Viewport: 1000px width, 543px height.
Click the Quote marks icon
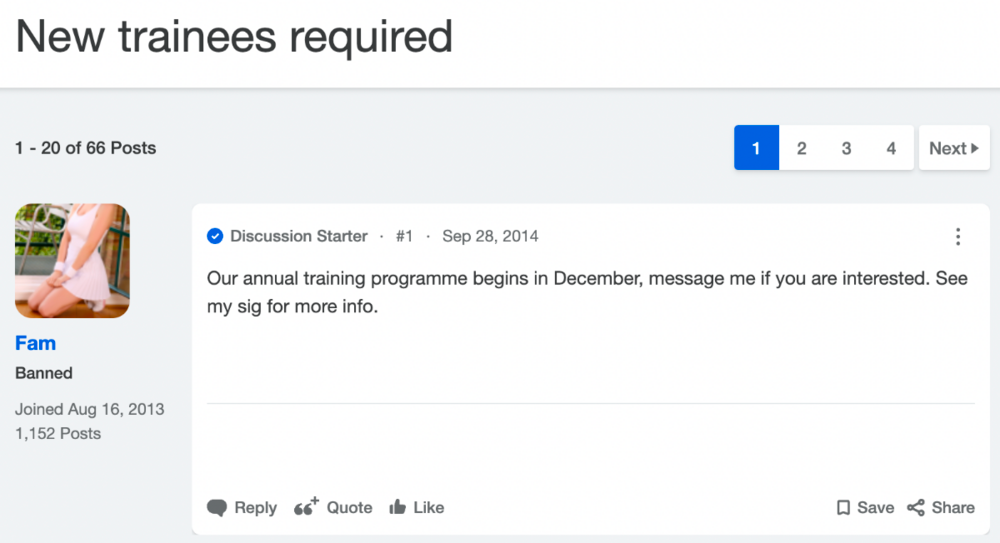coord(306,507)
